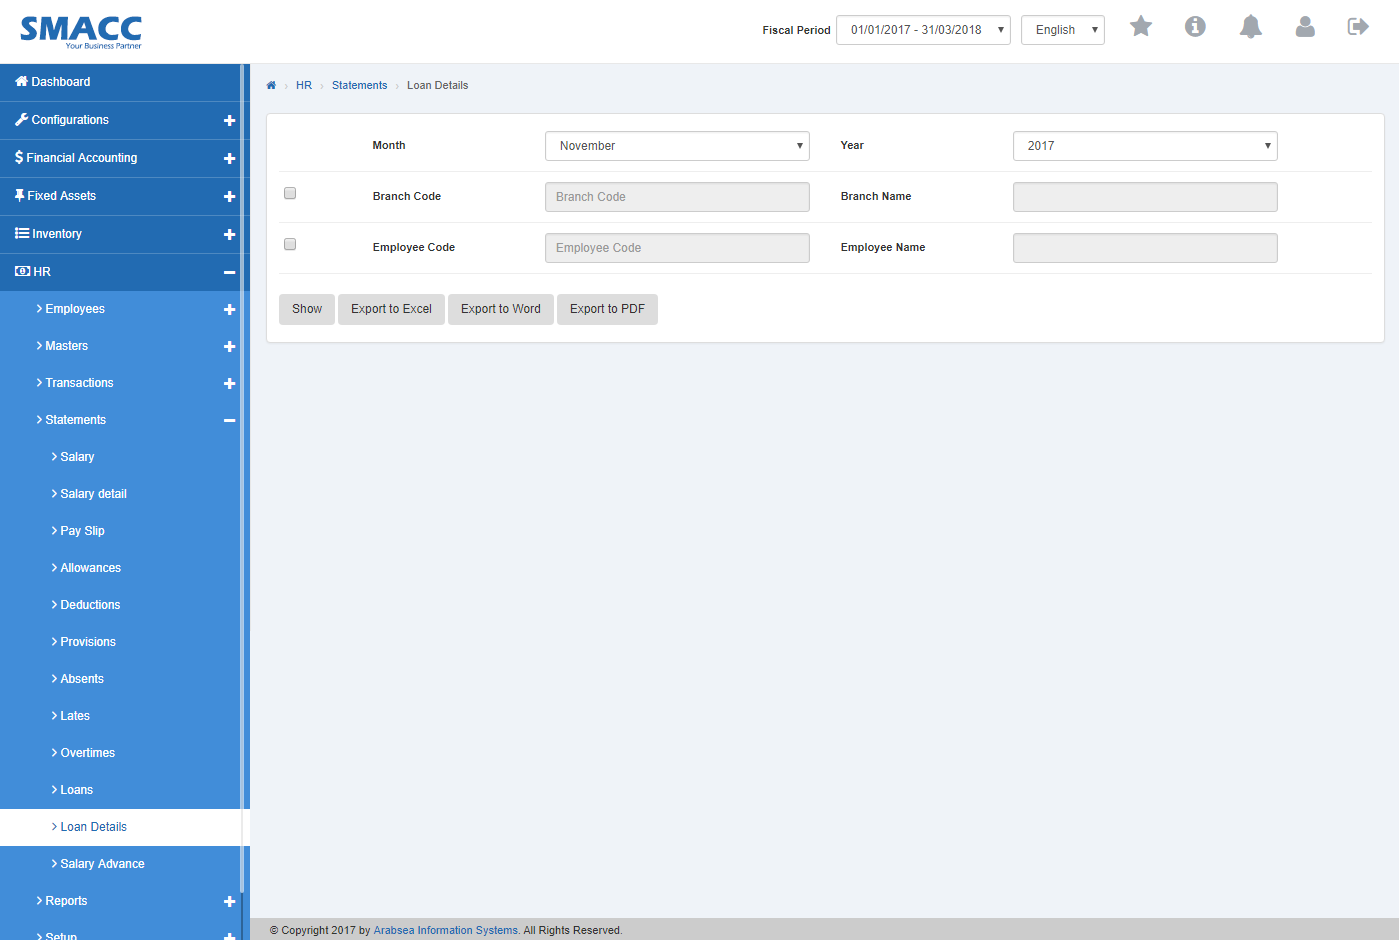Screen dimensions: 1399x940
Task: Click the home breadcrumb icon
Action: click(x=271, y=86)
